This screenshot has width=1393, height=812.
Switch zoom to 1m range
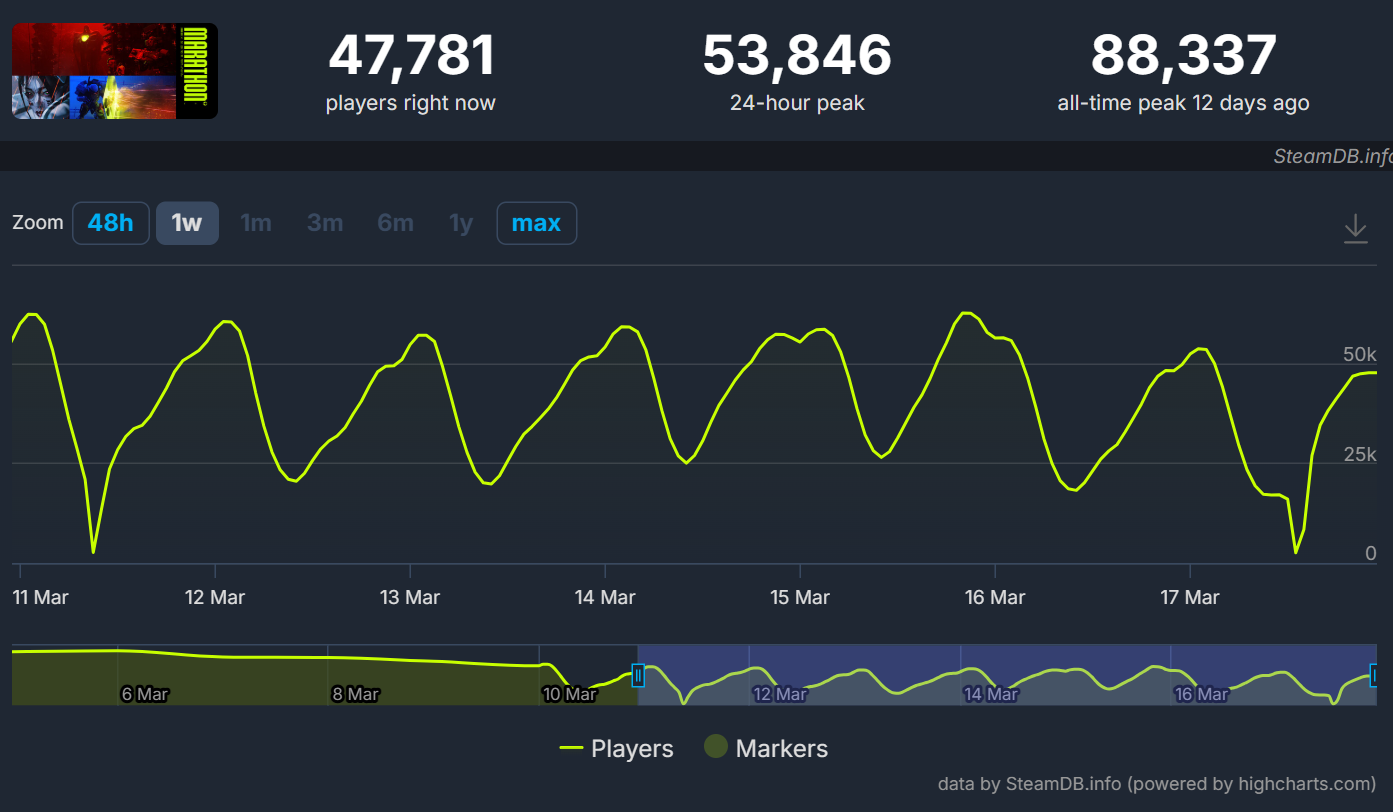pos(256,223)
